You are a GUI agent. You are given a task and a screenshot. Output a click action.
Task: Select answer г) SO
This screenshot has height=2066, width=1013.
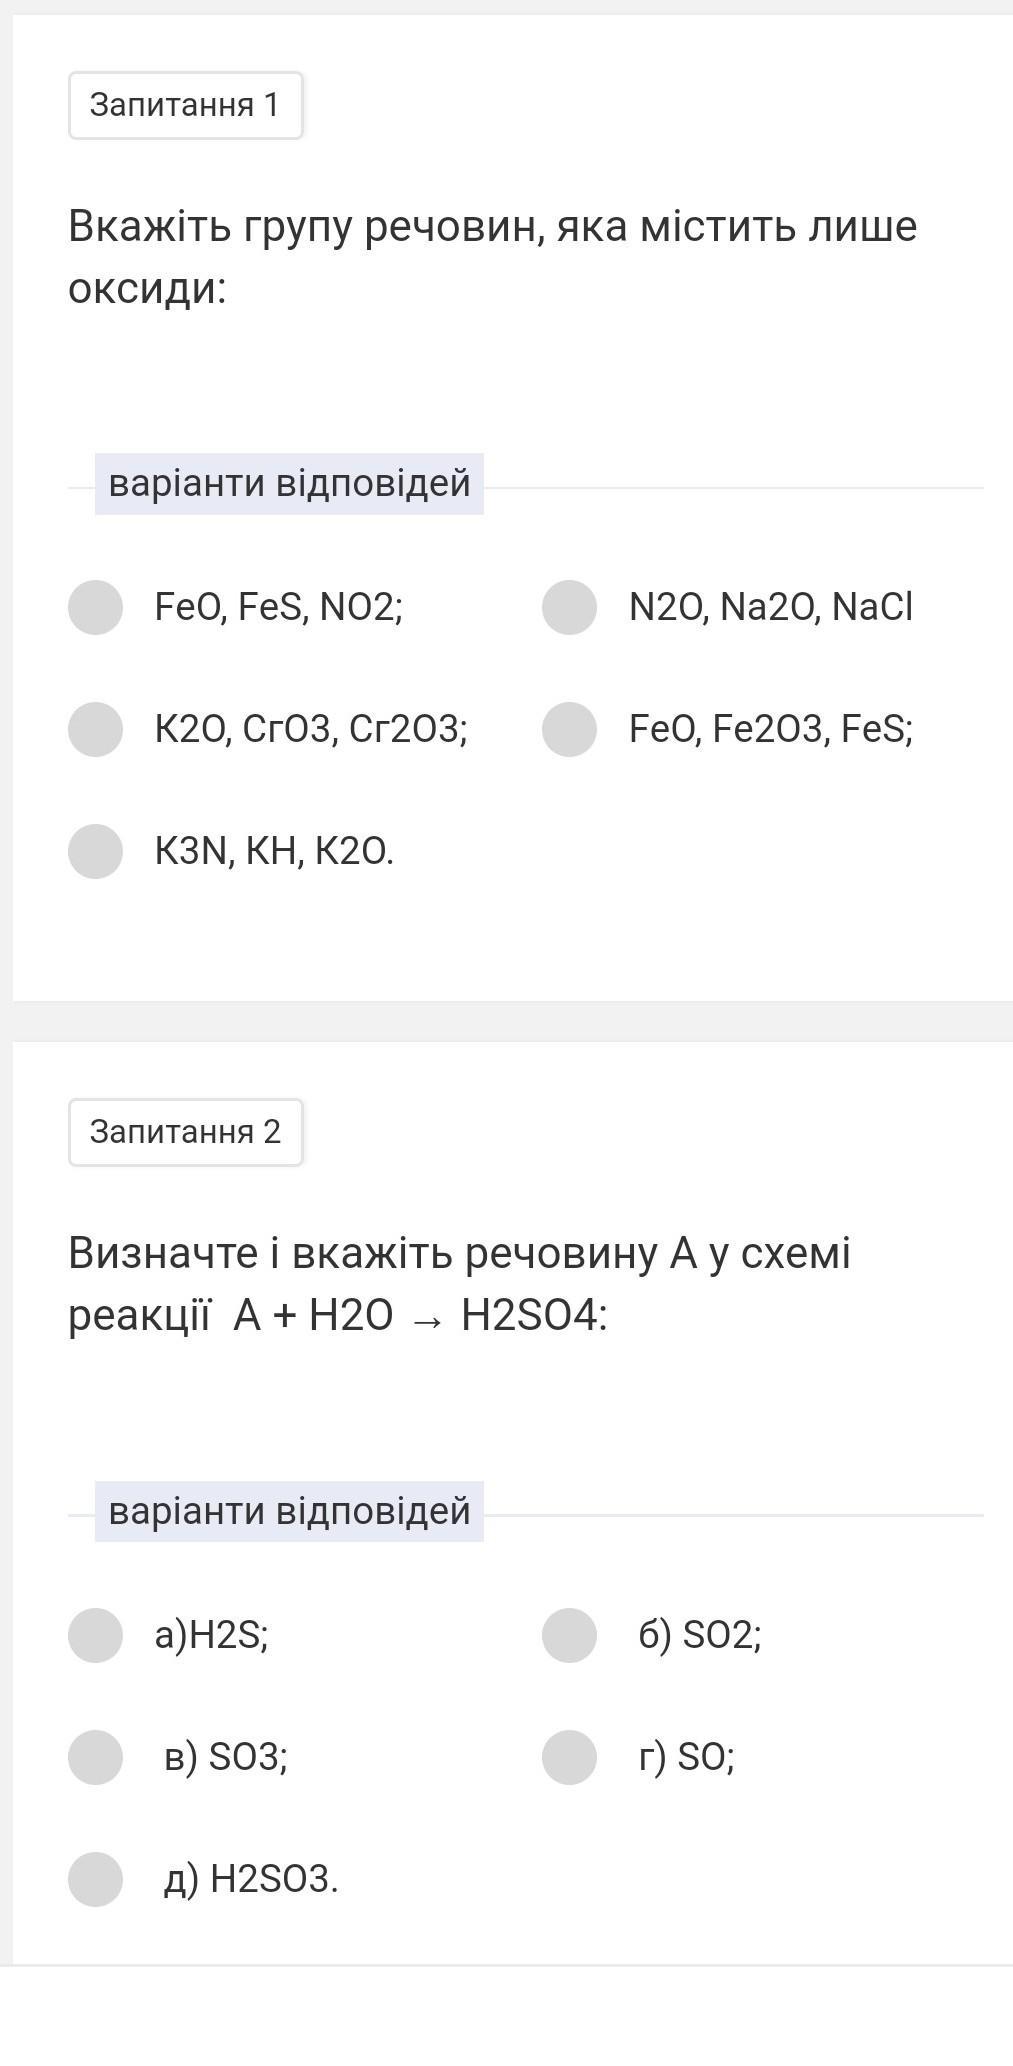pyautogui.click(x=570, y=1757)
